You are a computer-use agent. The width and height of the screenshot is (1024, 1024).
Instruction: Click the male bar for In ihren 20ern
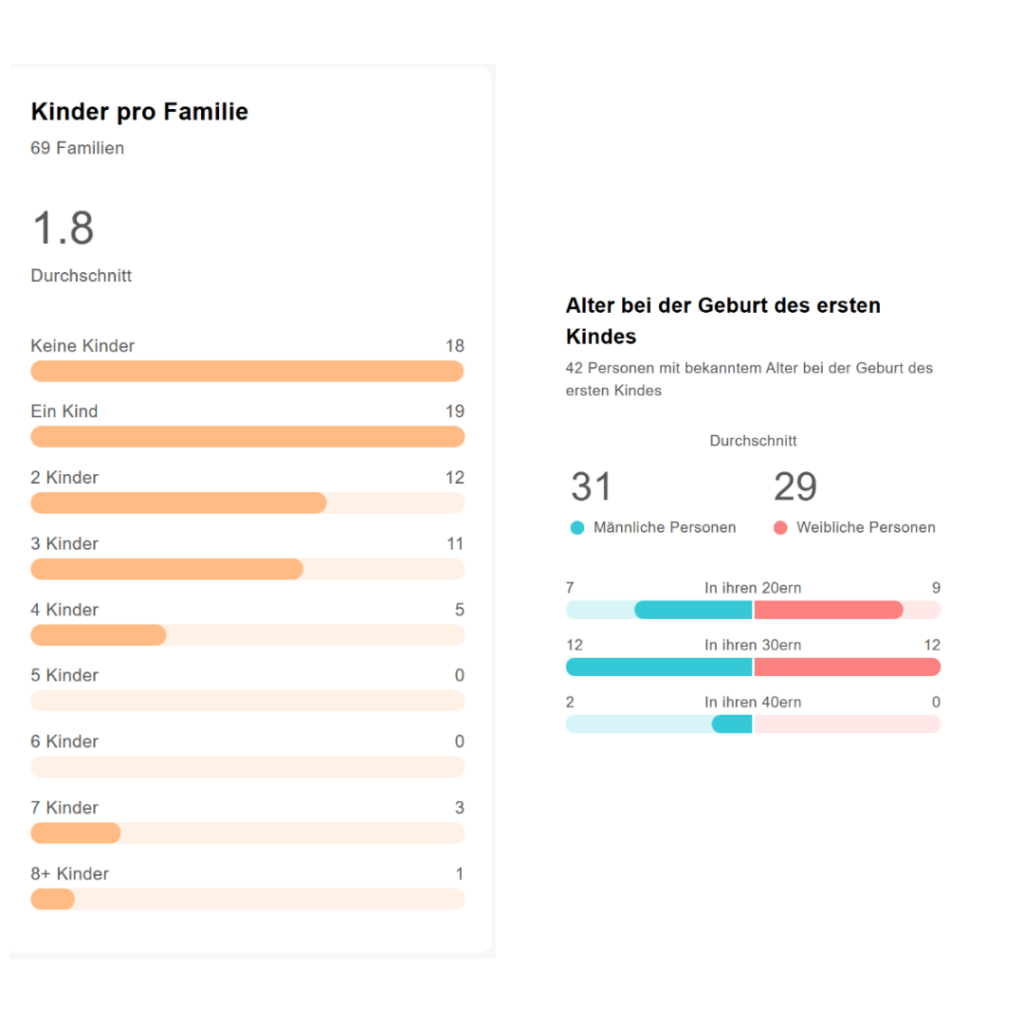click(x=693, y=610)
